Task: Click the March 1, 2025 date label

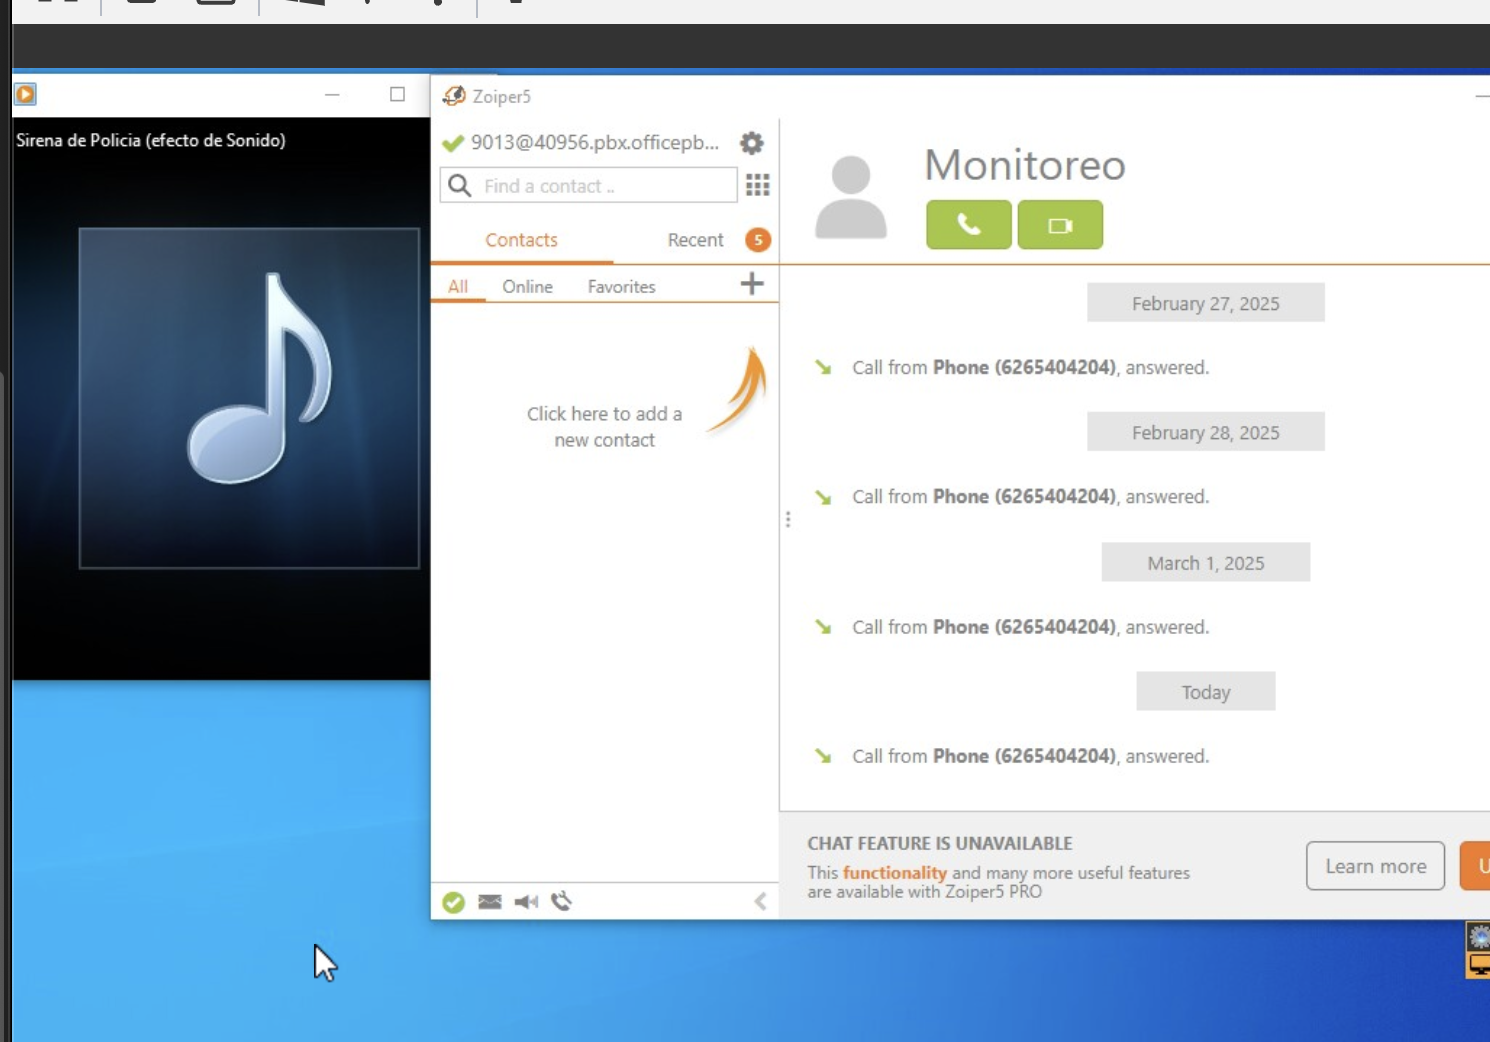Action: 1206,563
